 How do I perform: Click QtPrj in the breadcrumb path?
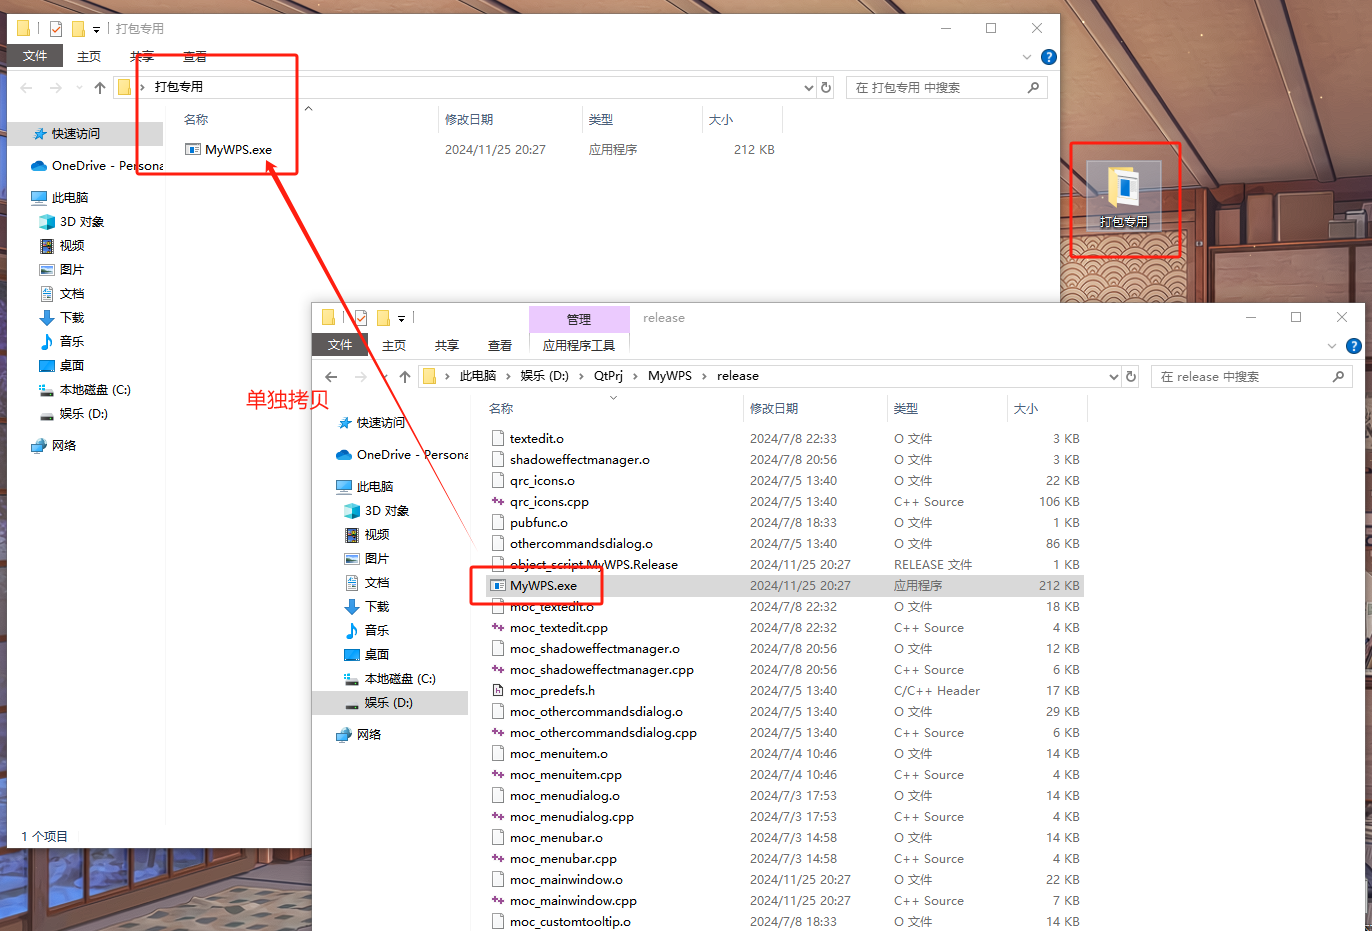point(608,376)
